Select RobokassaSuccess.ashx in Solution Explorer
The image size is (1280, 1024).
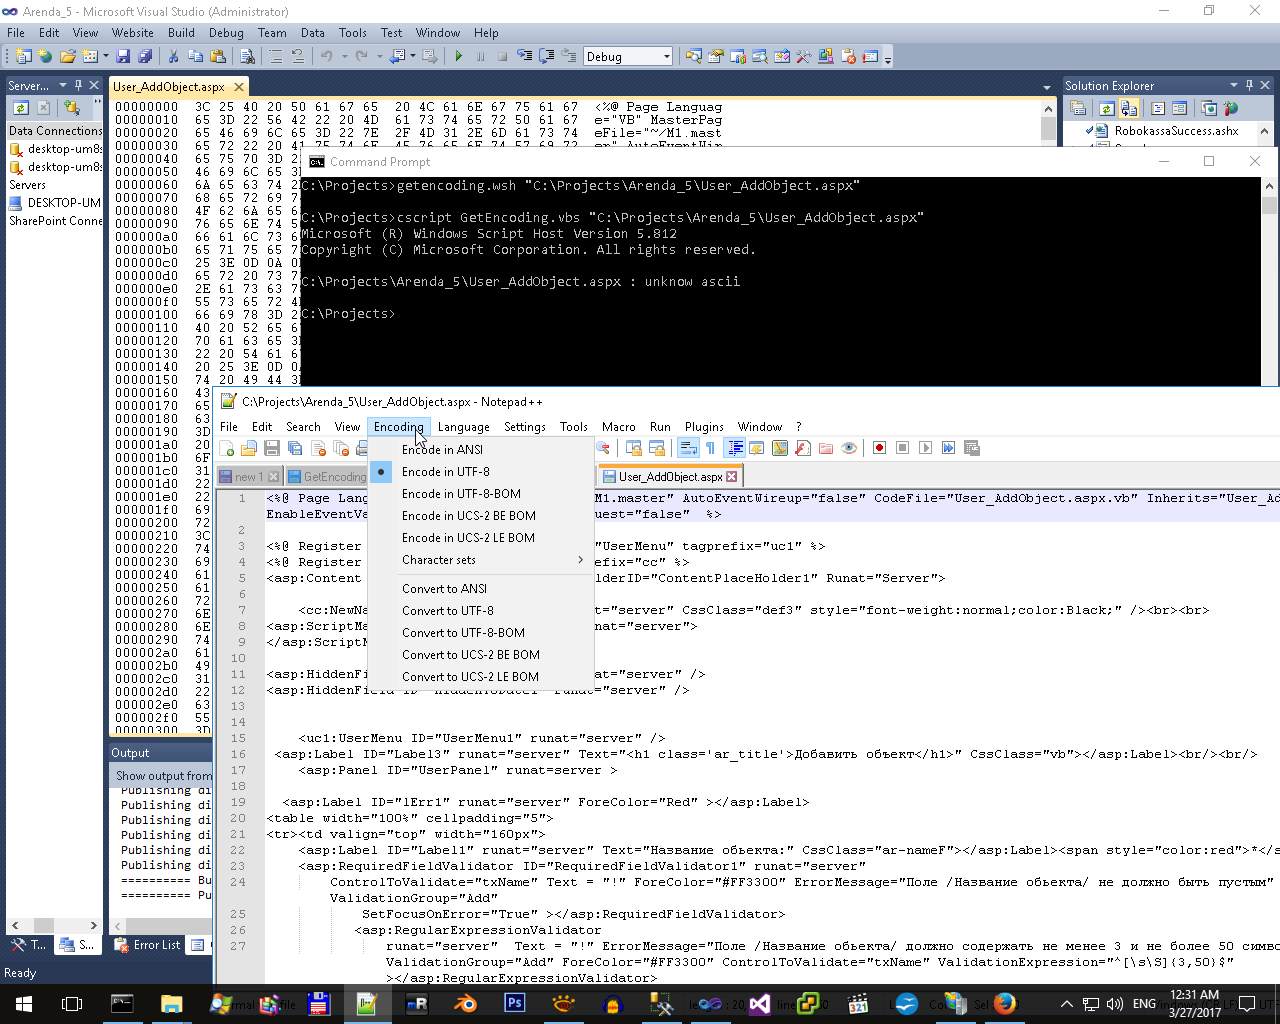click(1176, 131)
